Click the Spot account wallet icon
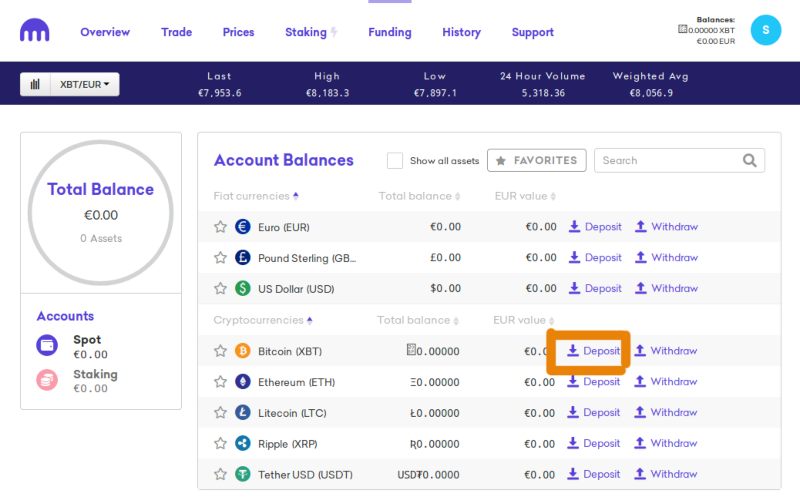The image size is (800, 497). [47, 345]
